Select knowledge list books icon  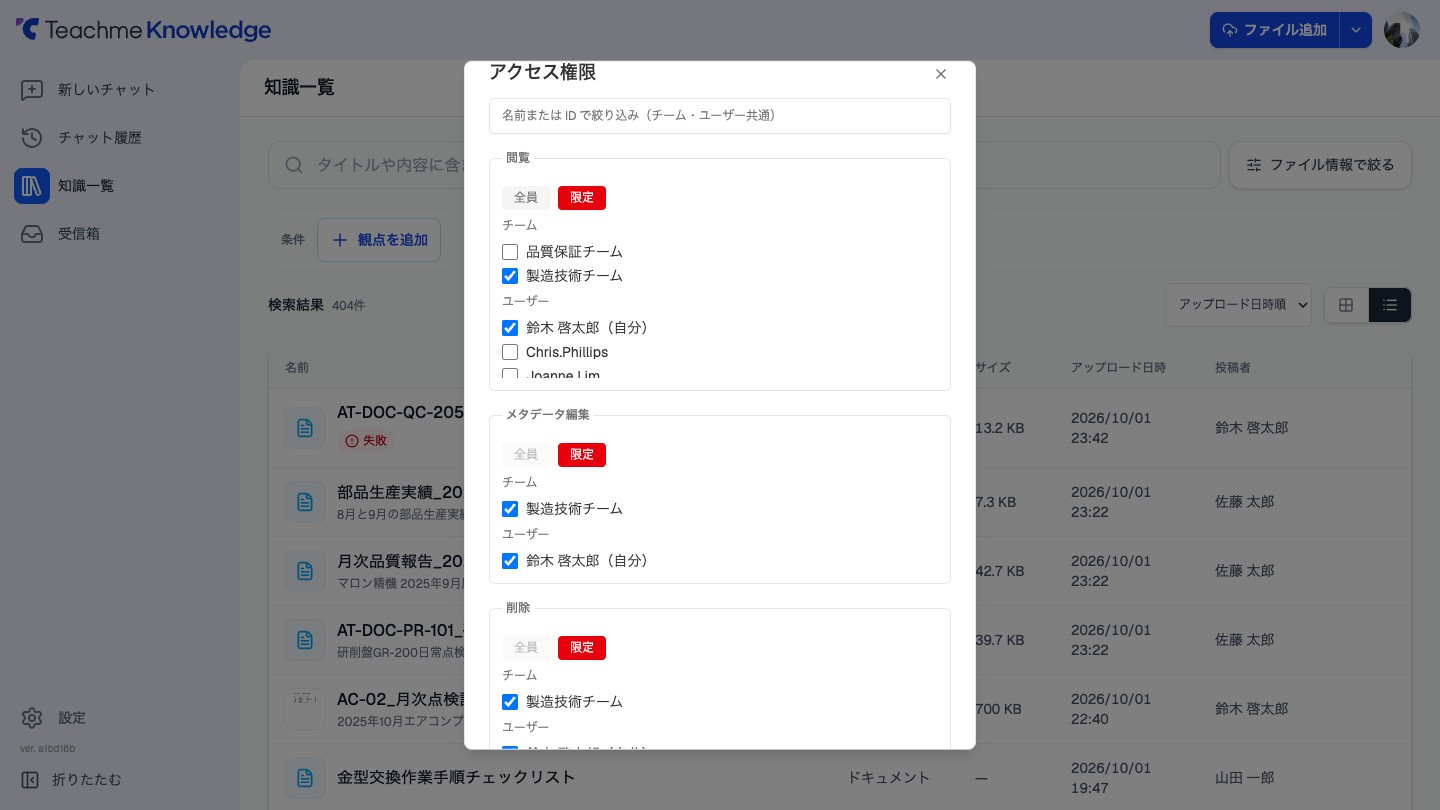click(32, 186)
